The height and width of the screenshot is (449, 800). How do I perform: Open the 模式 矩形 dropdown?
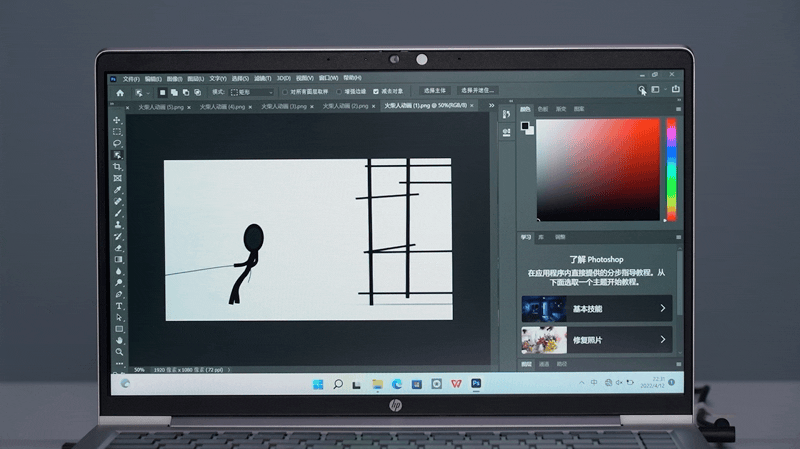tap(252, 92)
